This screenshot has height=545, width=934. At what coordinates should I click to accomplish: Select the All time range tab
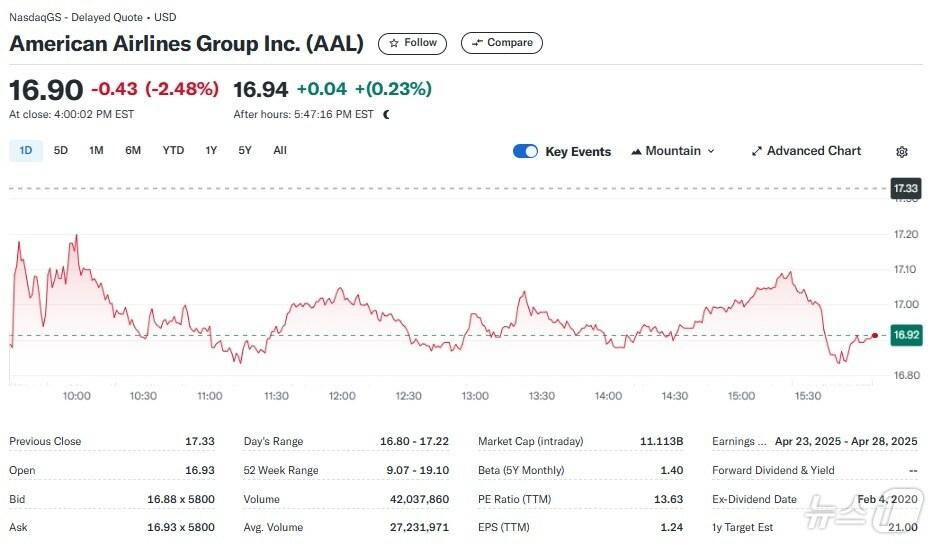point(280,151)
